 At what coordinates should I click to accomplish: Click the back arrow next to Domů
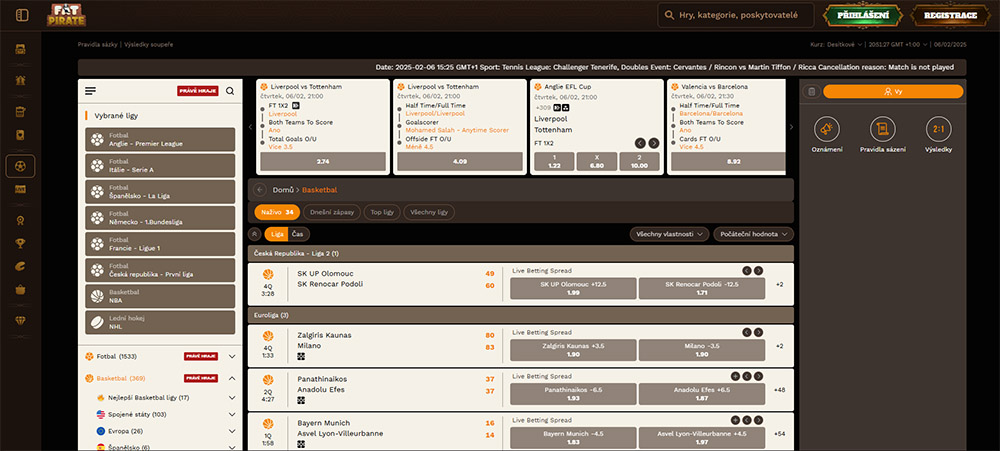pos(260,189)
